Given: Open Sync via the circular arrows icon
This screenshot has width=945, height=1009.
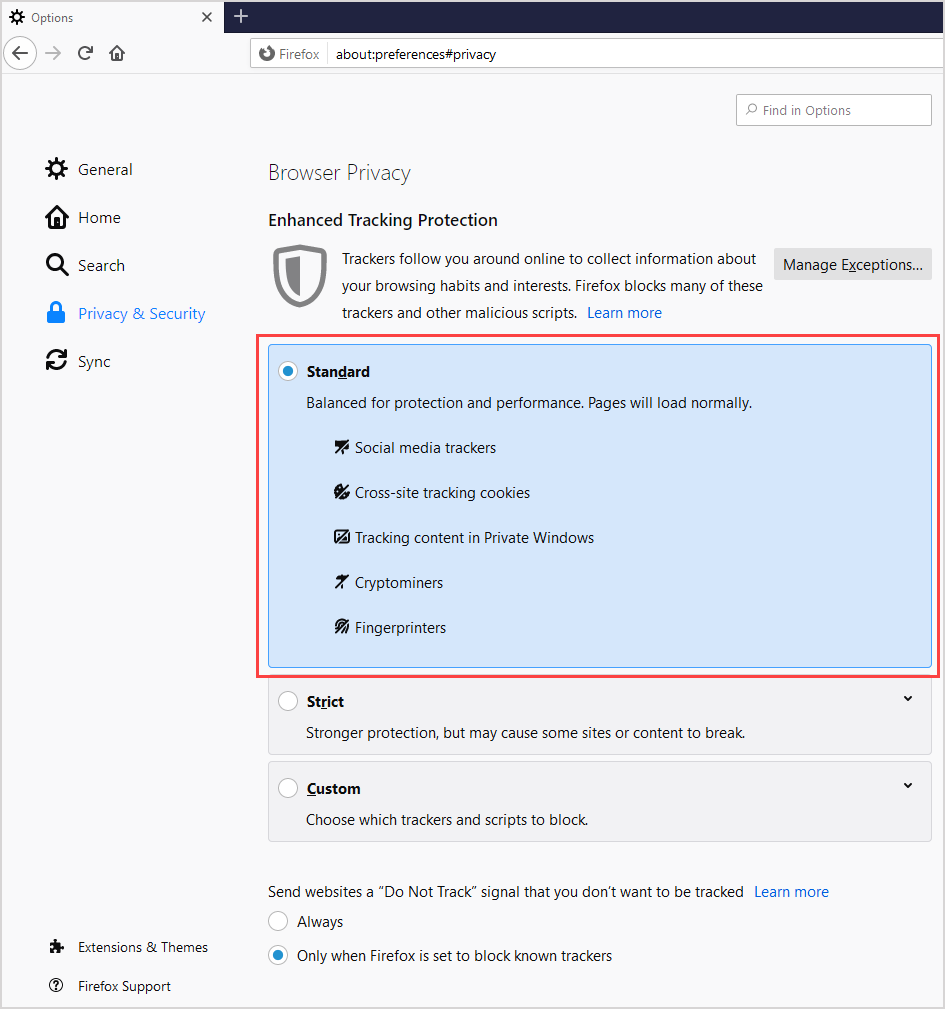Looking at the screenshot, I should coord(57,360).
